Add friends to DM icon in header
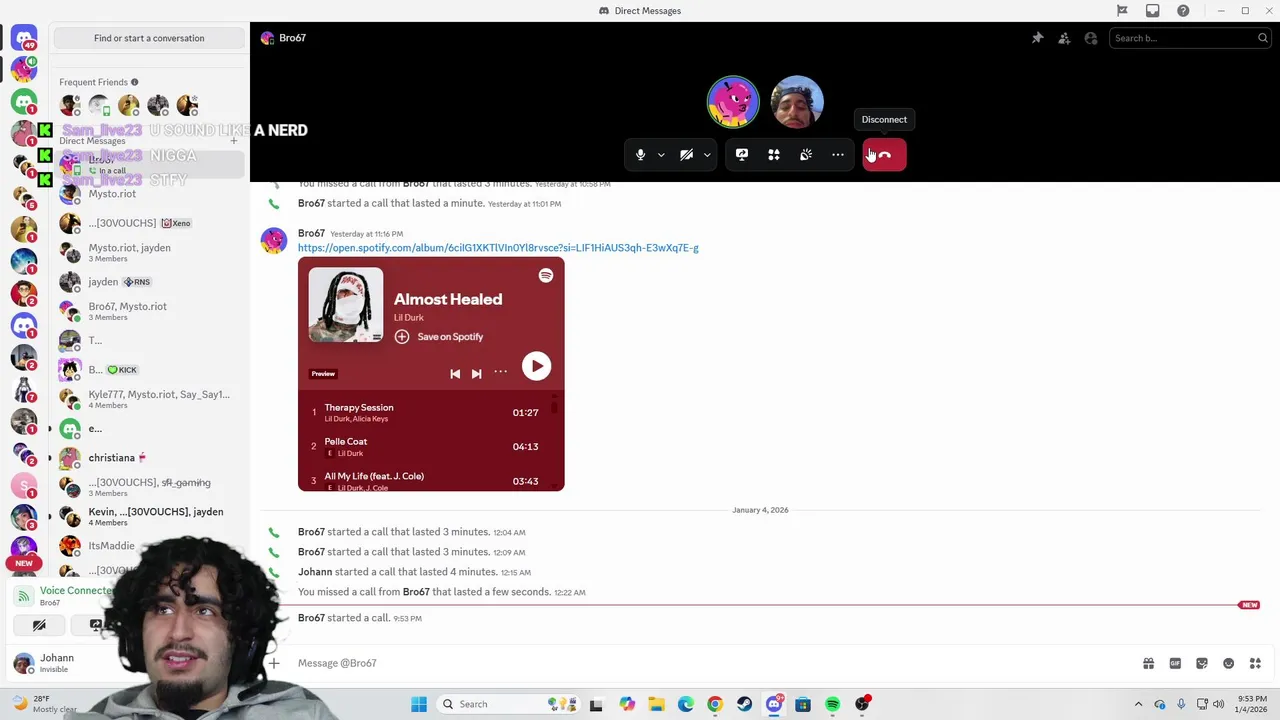This screenshot has width=1280, height=720. click(1064, 38)
